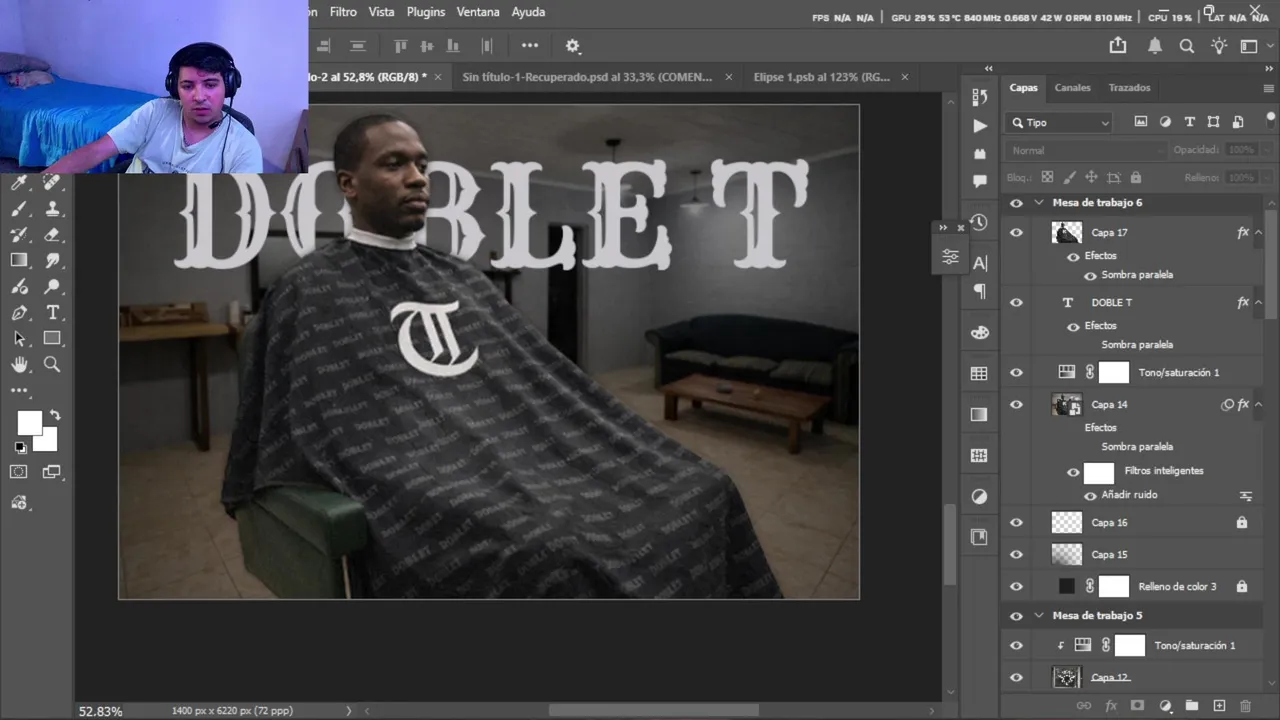Select the Hand tool
Viewport: 1280px width, 720px height.
(19, 365)
